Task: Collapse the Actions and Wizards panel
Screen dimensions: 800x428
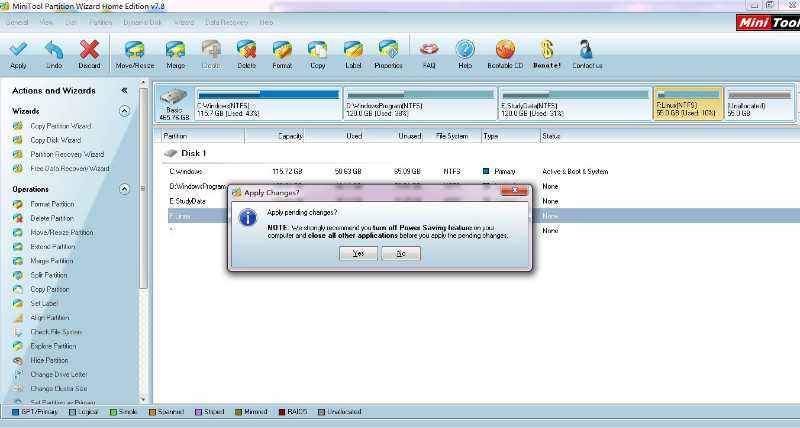Action: (124, 90)
